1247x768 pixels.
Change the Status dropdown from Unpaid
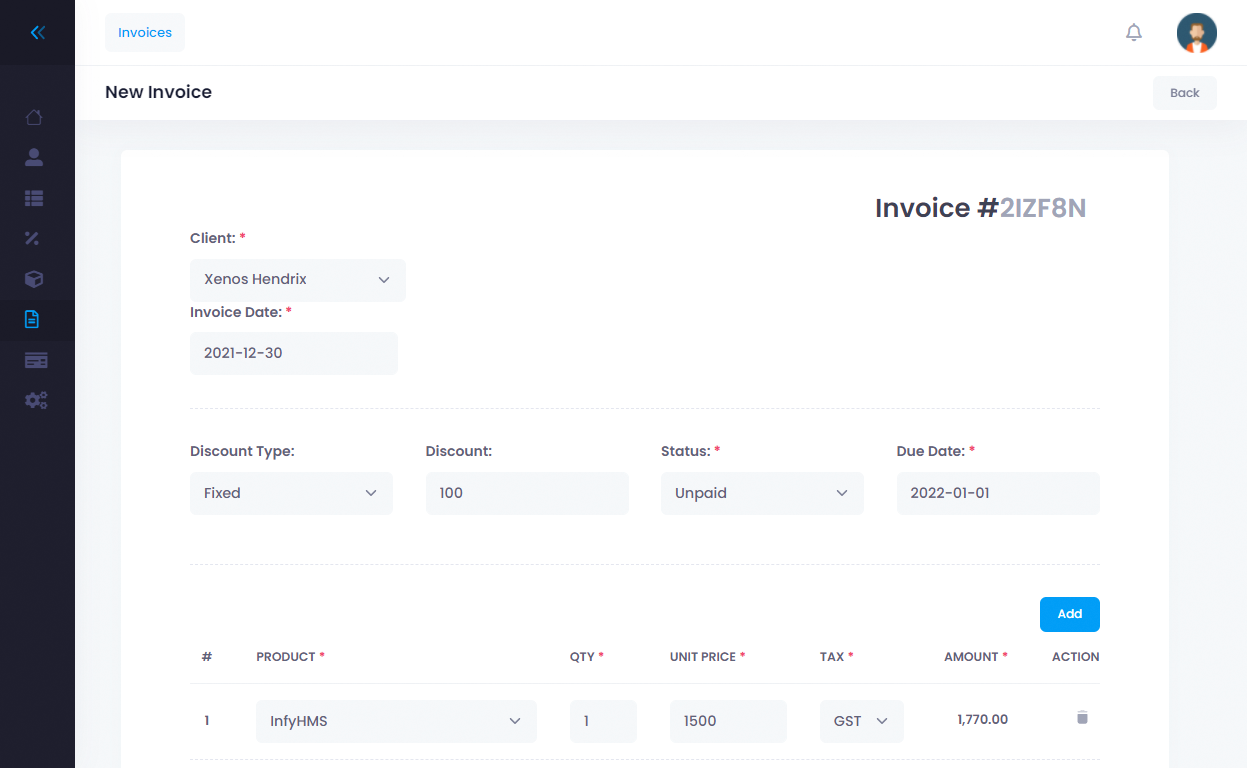(762, 493)
